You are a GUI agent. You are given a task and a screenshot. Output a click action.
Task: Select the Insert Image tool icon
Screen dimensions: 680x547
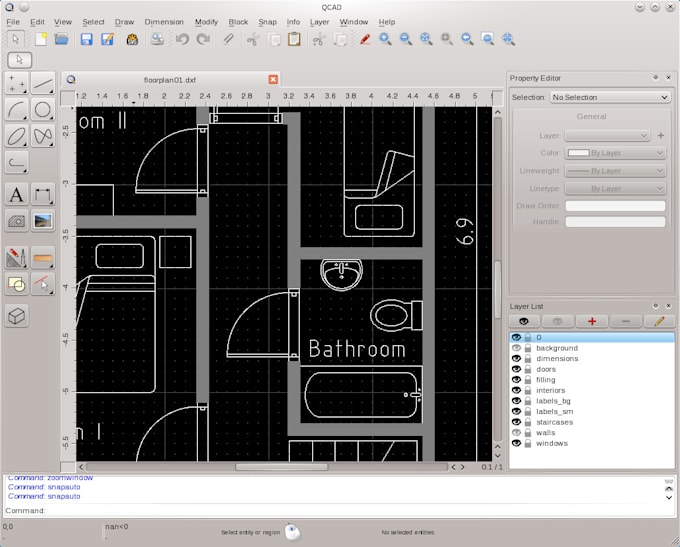pos(43,221)
